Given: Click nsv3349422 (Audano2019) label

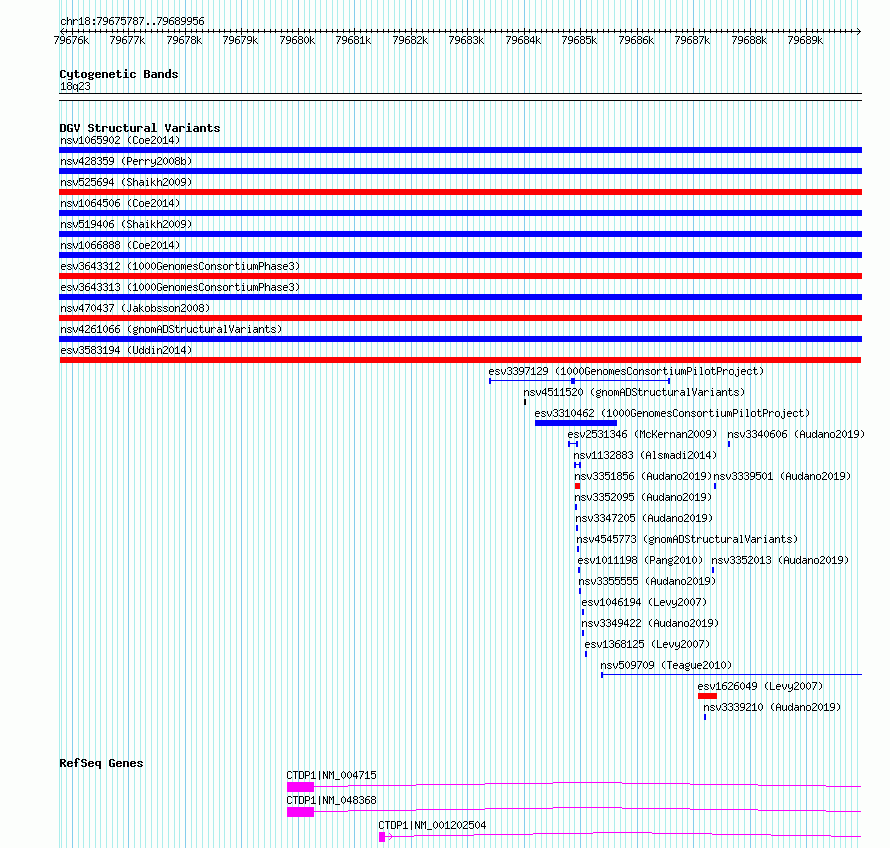Looking at the screenshot, I should point(650,623).
